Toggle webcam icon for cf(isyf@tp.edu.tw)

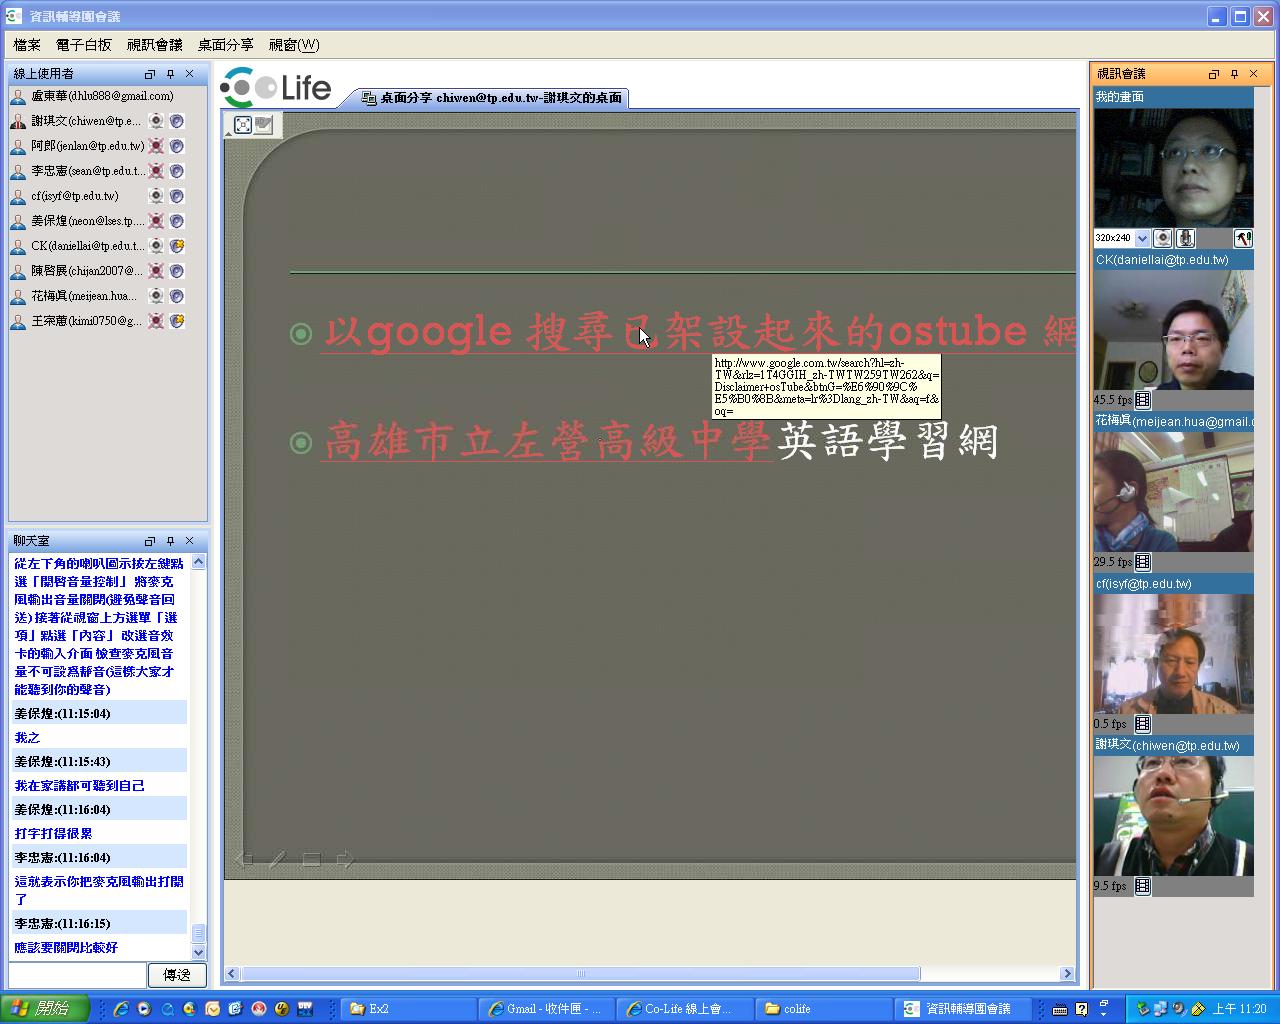(x=156, y=196)
